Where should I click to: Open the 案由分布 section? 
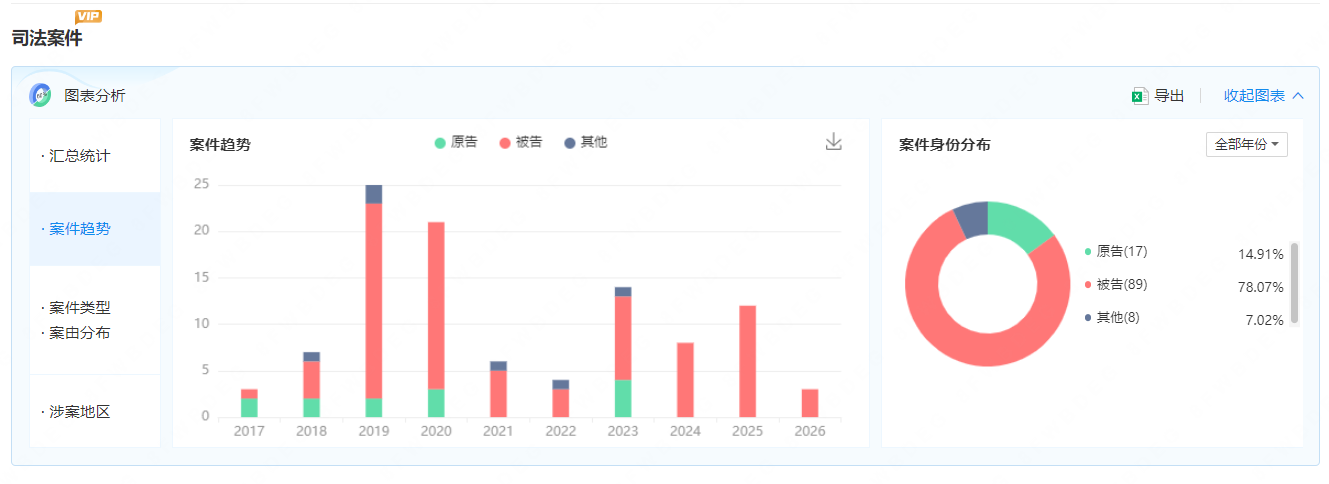pos(80,332)
